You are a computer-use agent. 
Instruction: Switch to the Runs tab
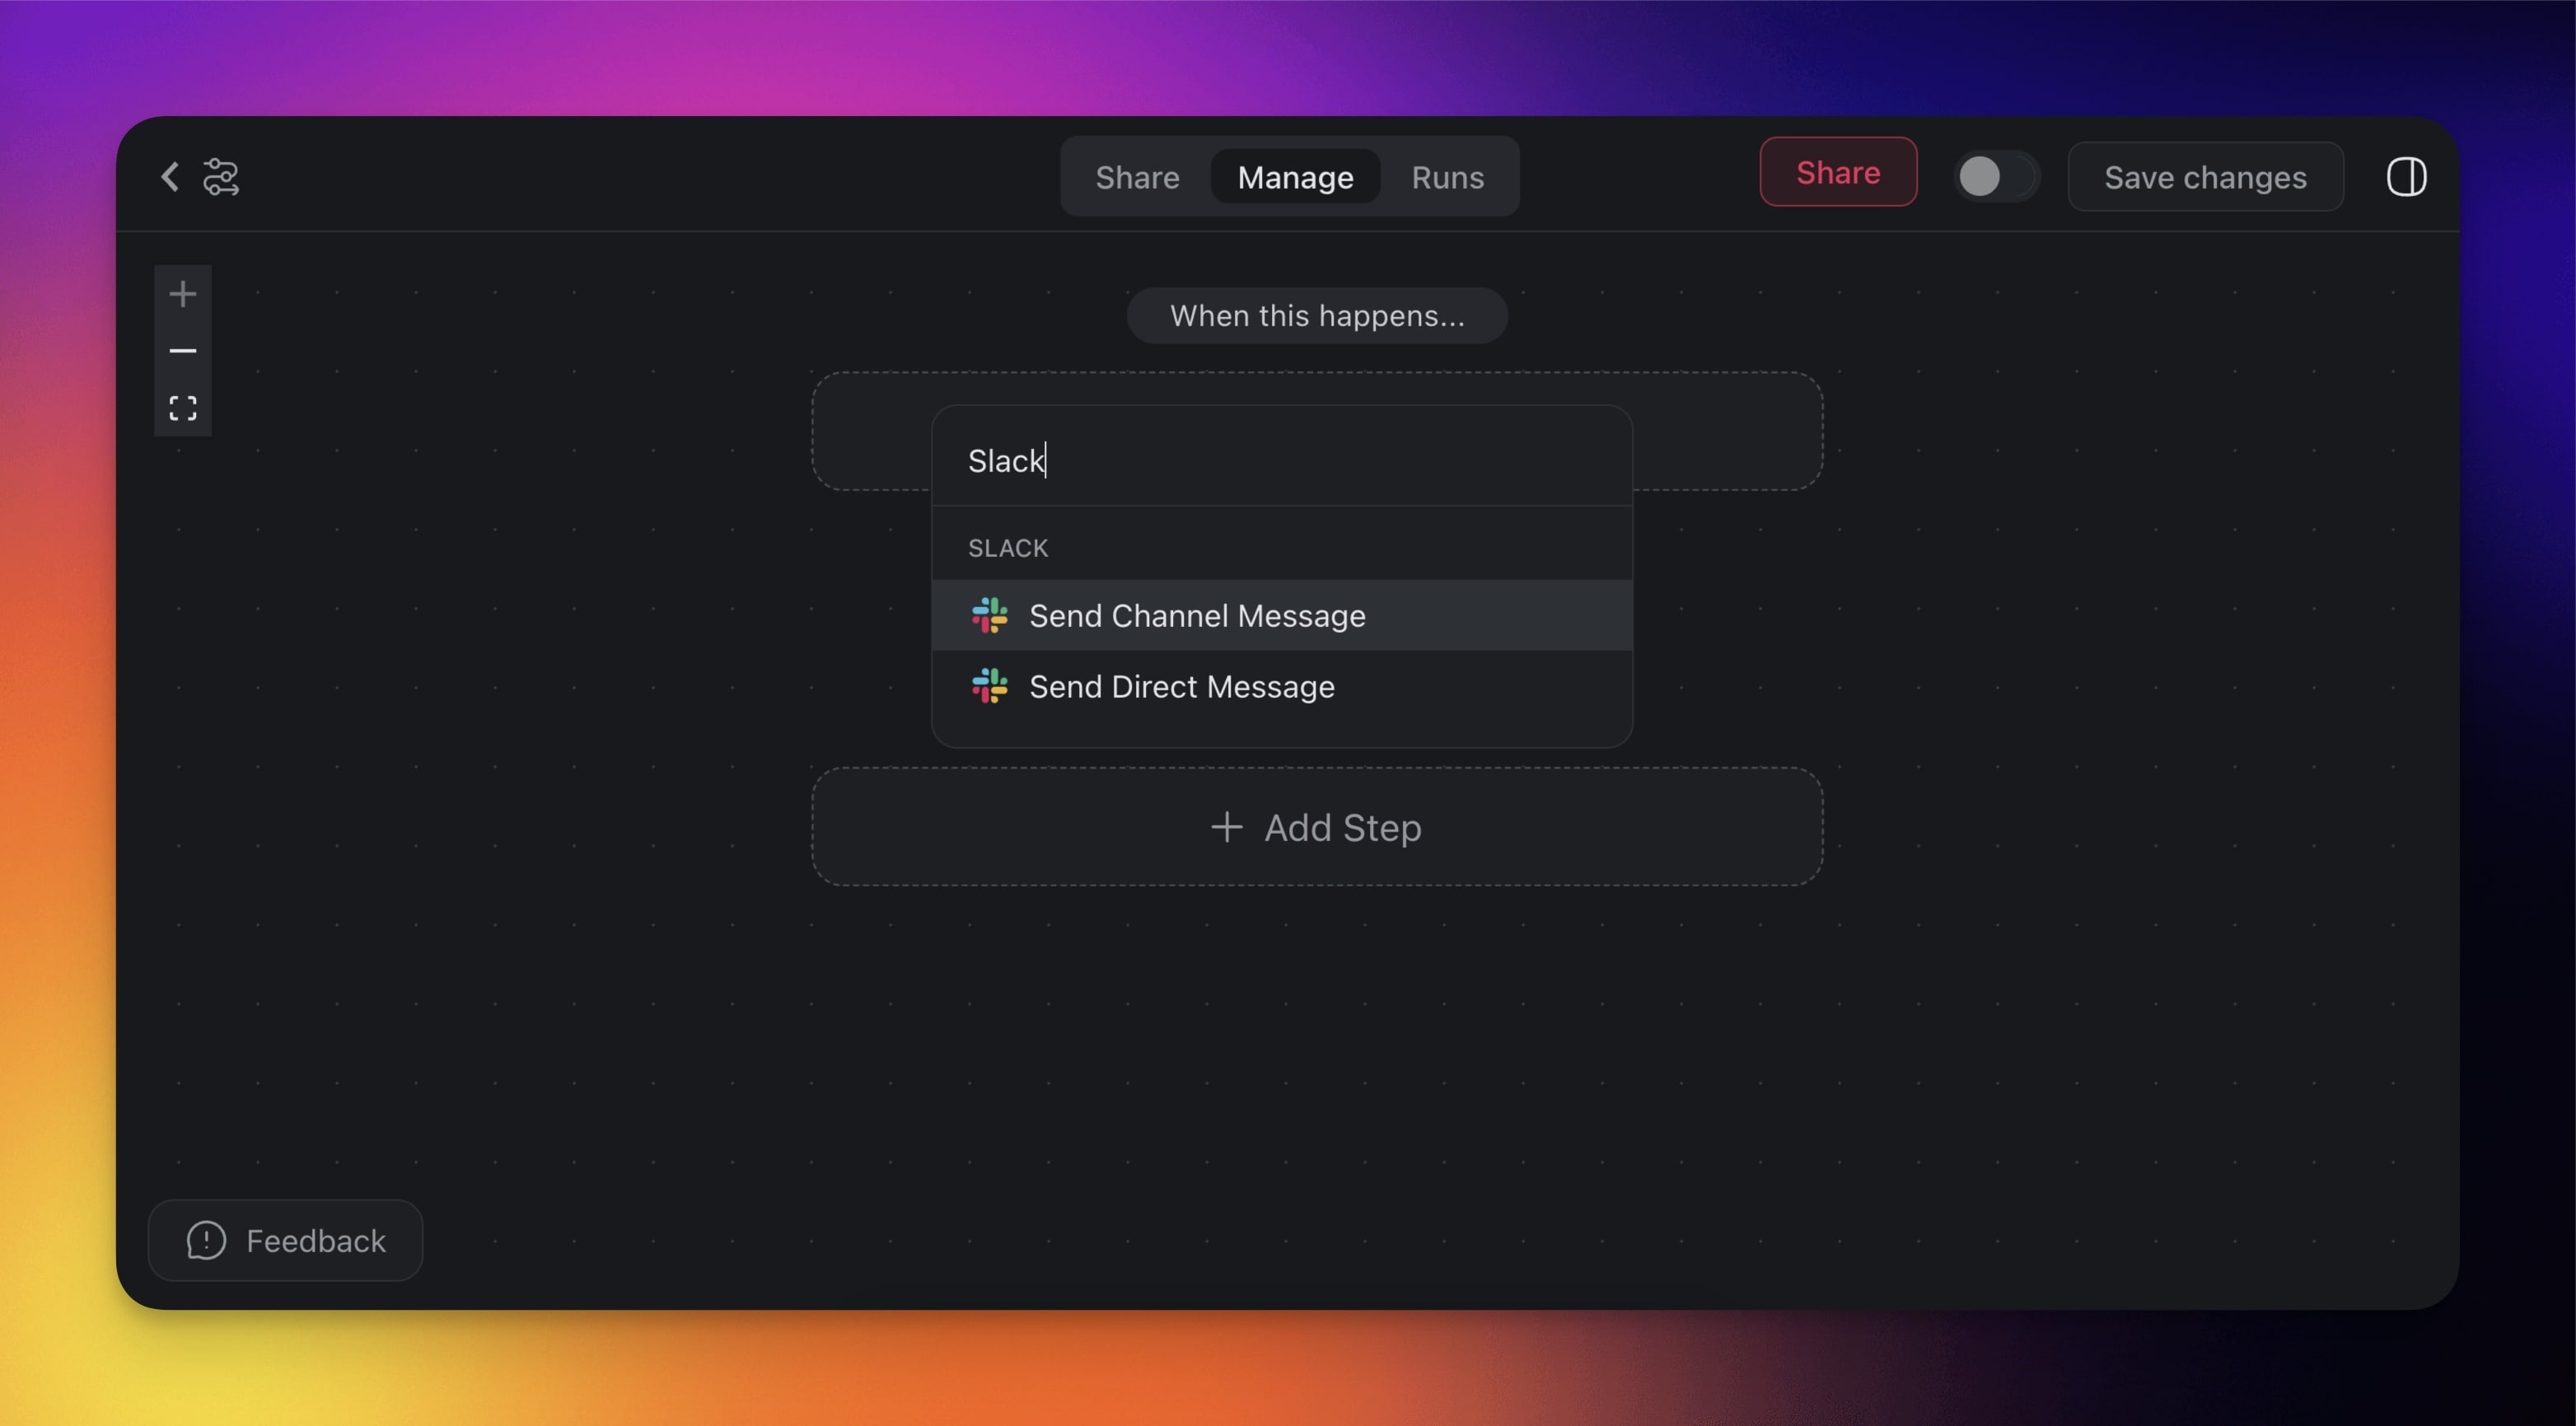[1447, 177]
